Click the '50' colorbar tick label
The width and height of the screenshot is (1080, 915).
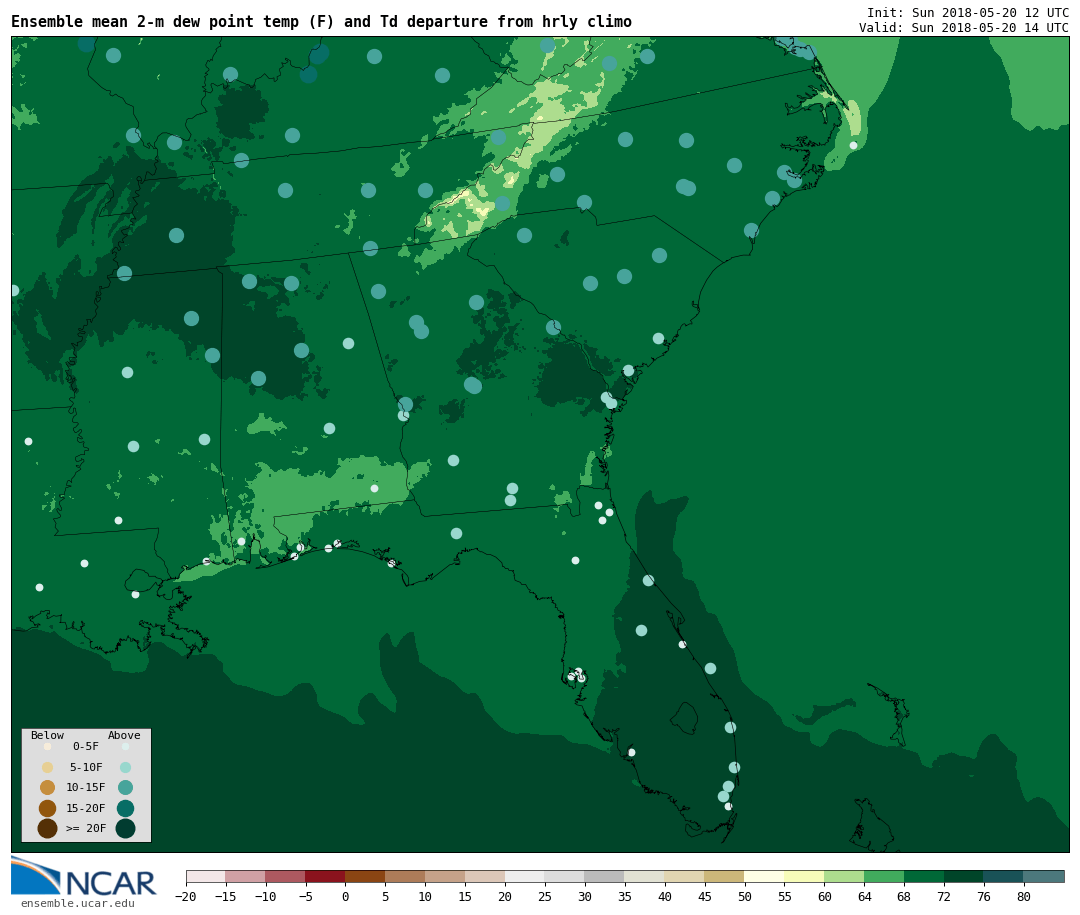pos(745,896)
